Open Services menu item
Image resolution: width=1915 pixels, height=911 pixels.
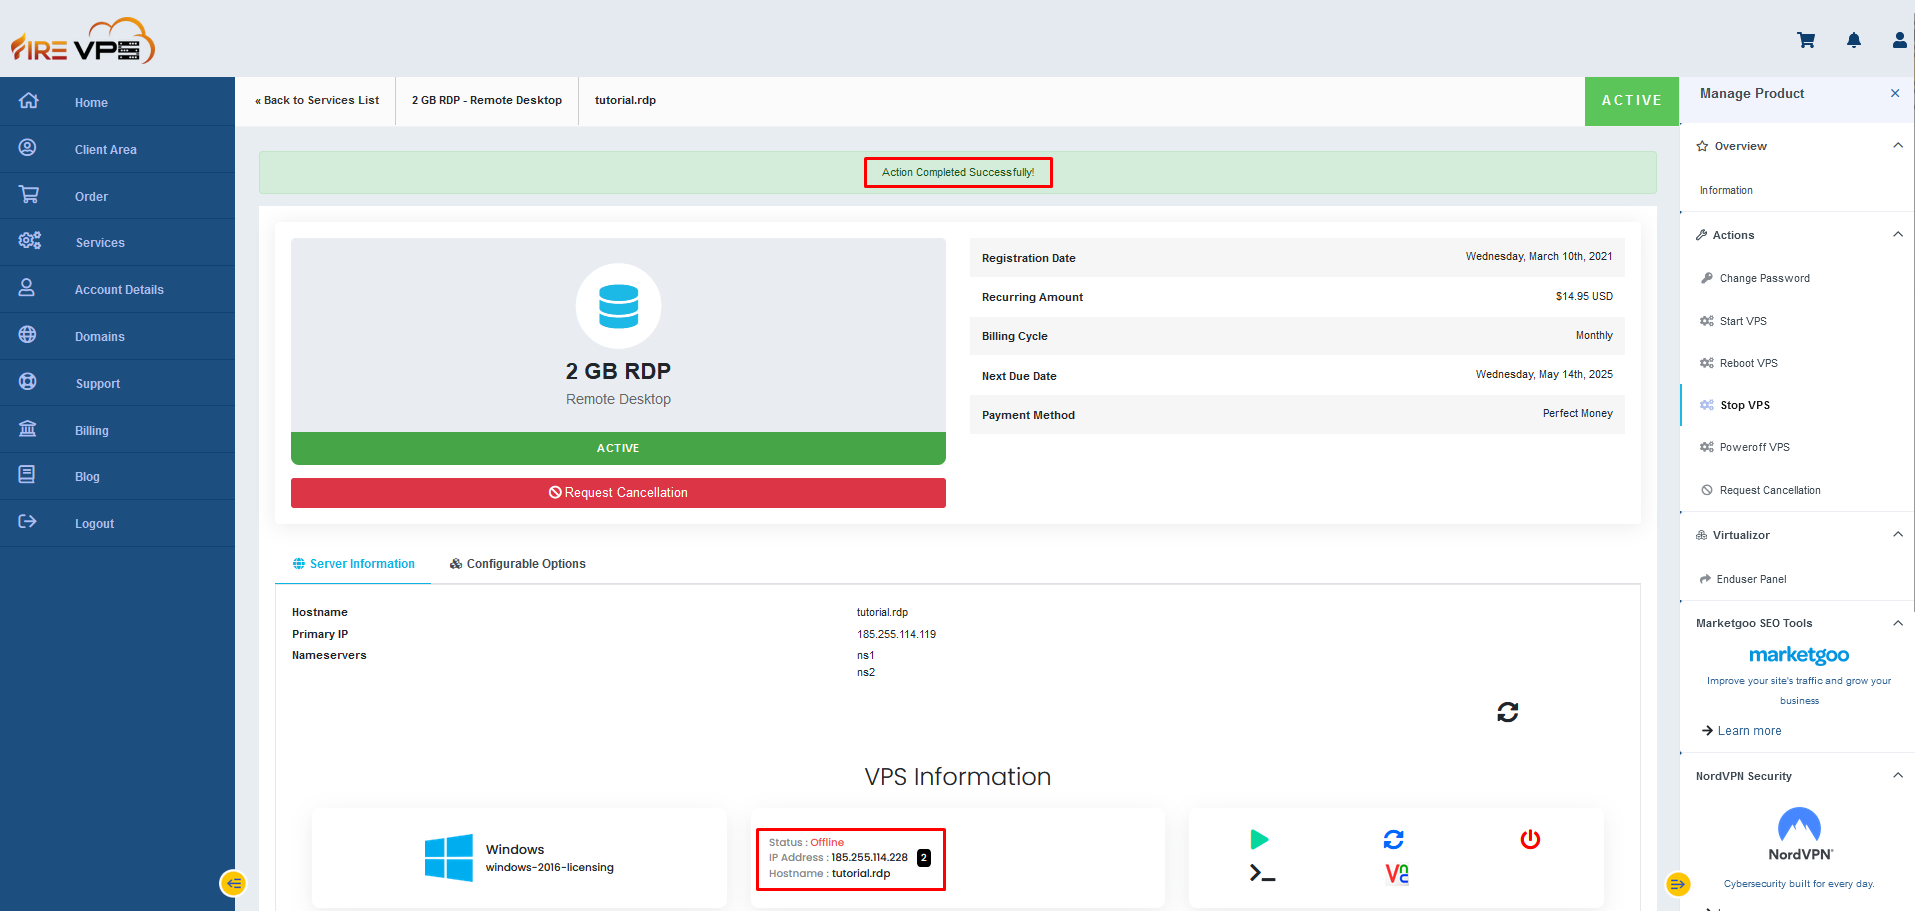coord(100,242)
